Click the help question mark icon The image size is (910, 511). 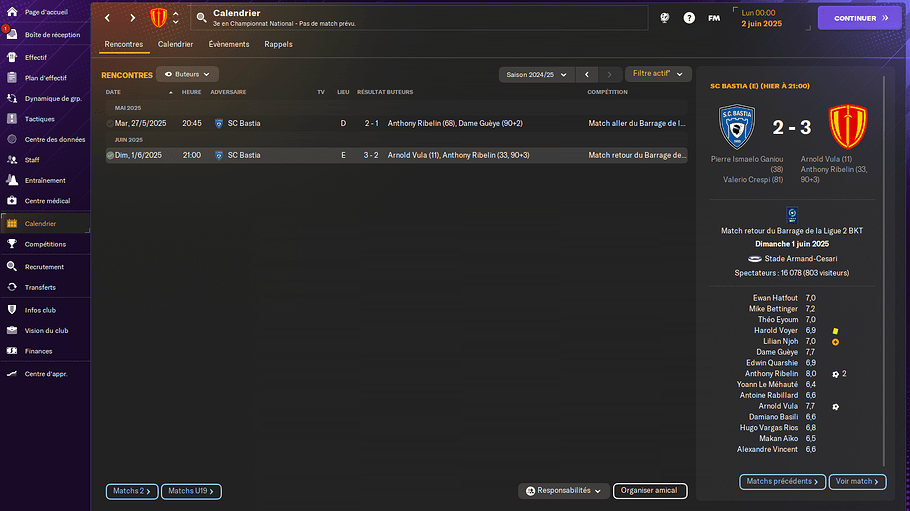(x=689, y=18)
